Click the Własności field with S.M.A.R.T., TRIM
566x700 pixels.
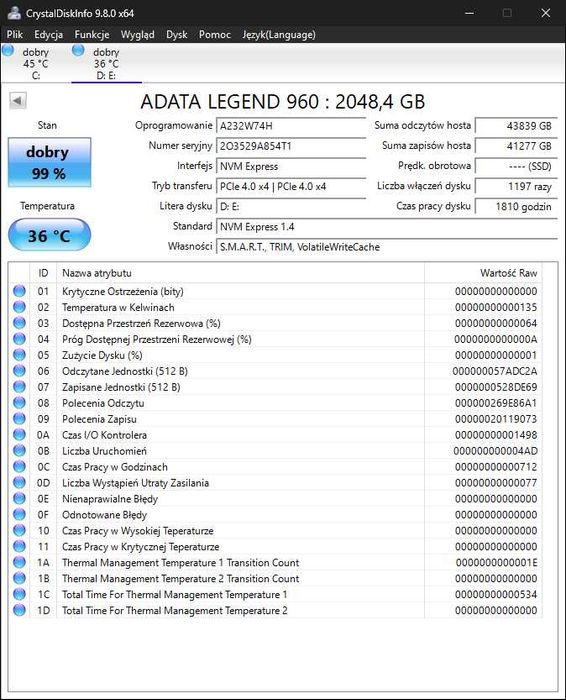click(387, 247)
